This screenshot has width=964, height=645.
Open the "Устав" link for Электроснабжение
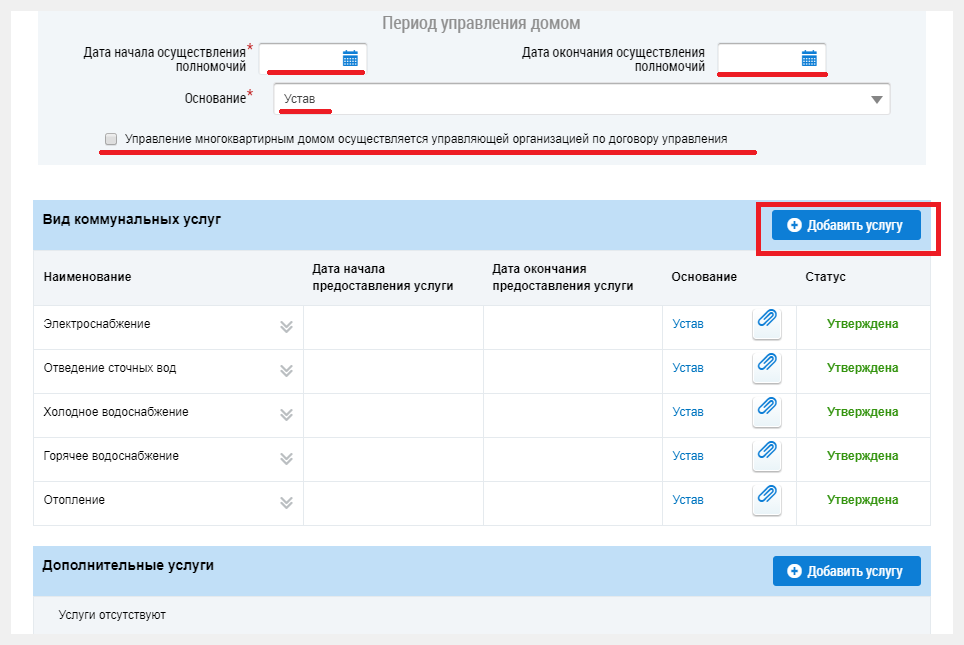pyautogui.click(x=687, y=323)
